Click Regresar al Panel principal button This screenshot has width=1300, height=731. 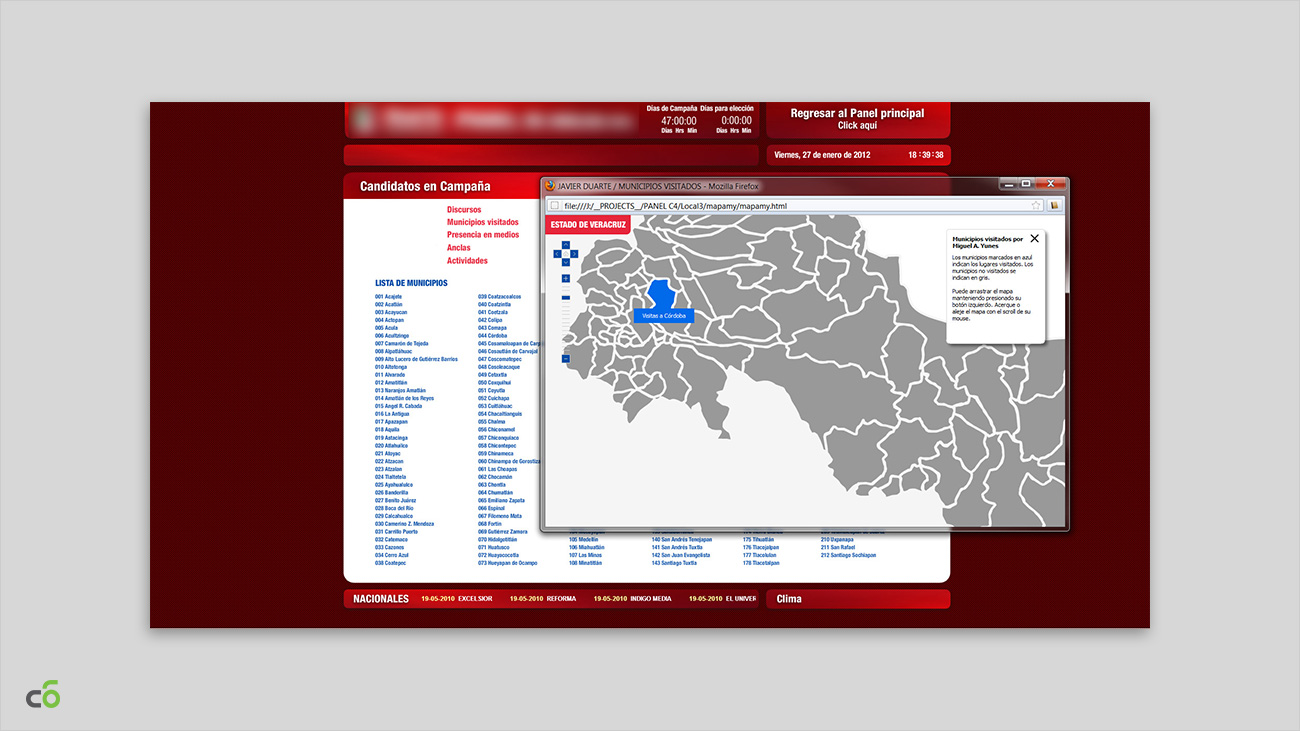pyautogui.click(x=857, y=119)
